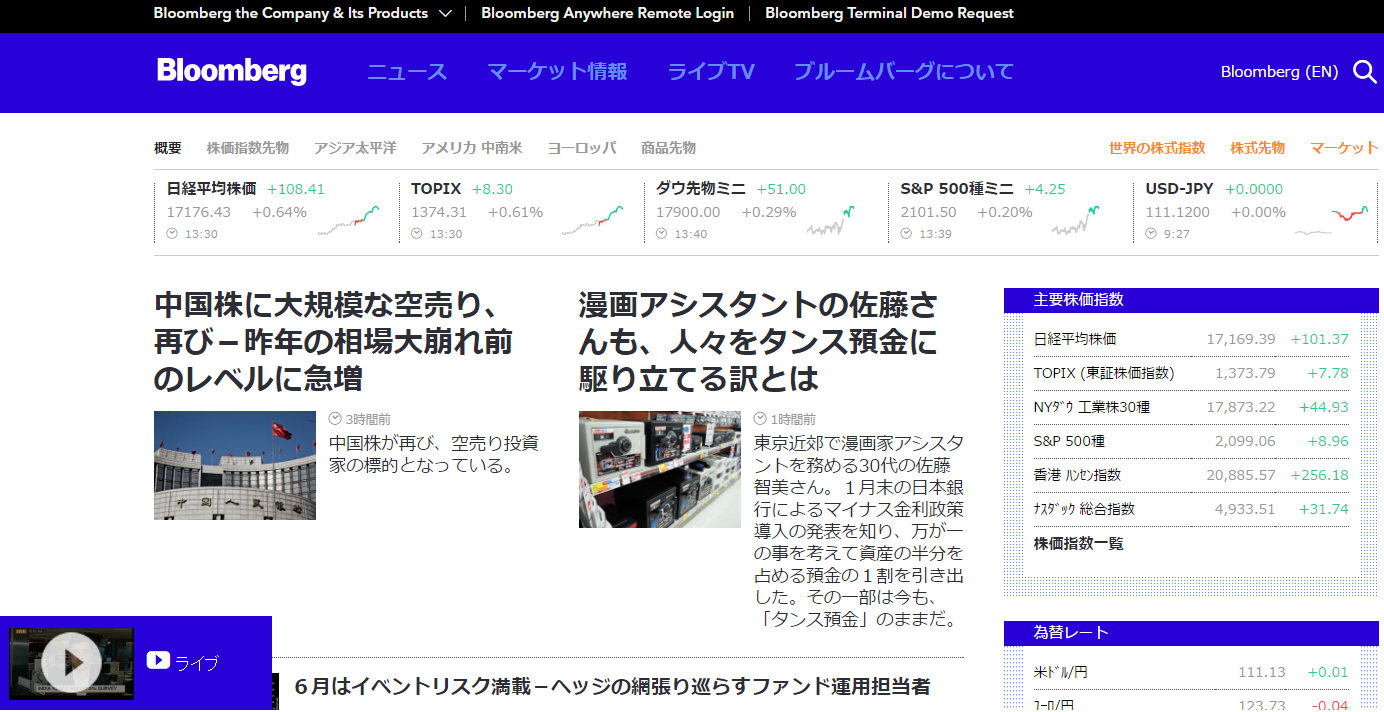Open the ニュース menu
The height and width of the screenshot is (712, 1384).
pos(407,72)
